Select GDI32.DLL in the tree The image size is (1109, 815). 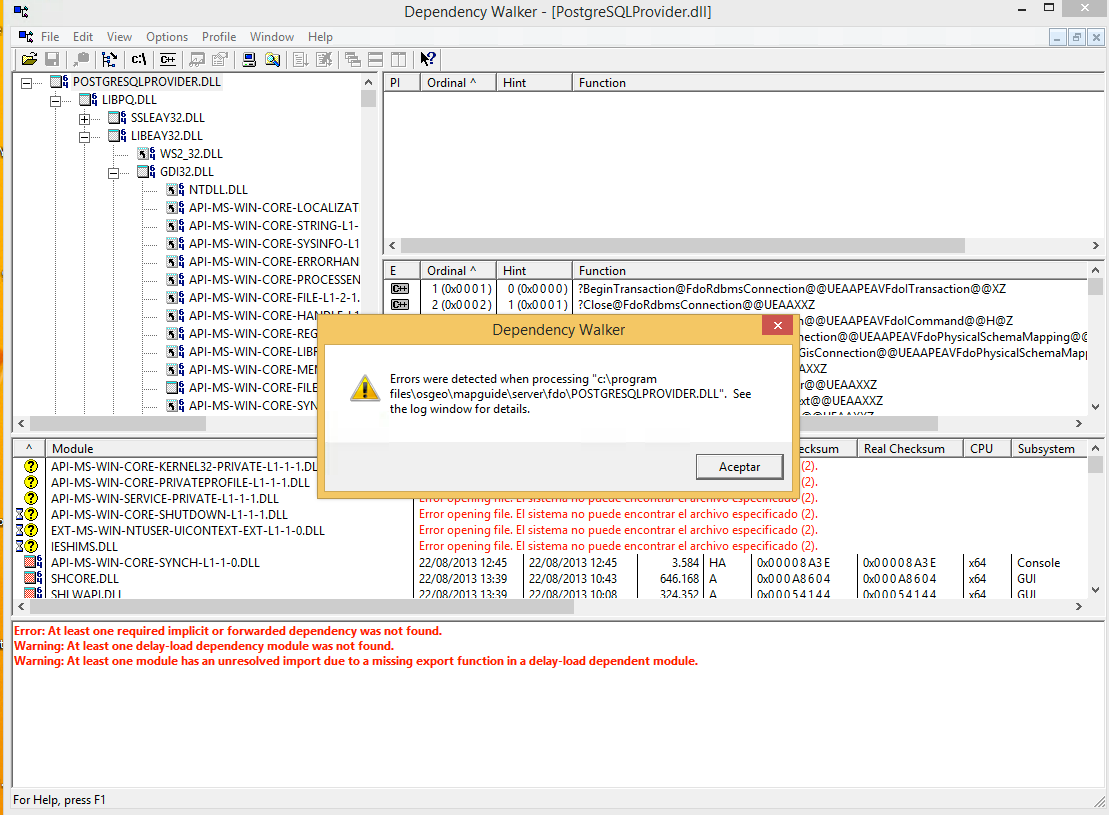pos(187,172)
